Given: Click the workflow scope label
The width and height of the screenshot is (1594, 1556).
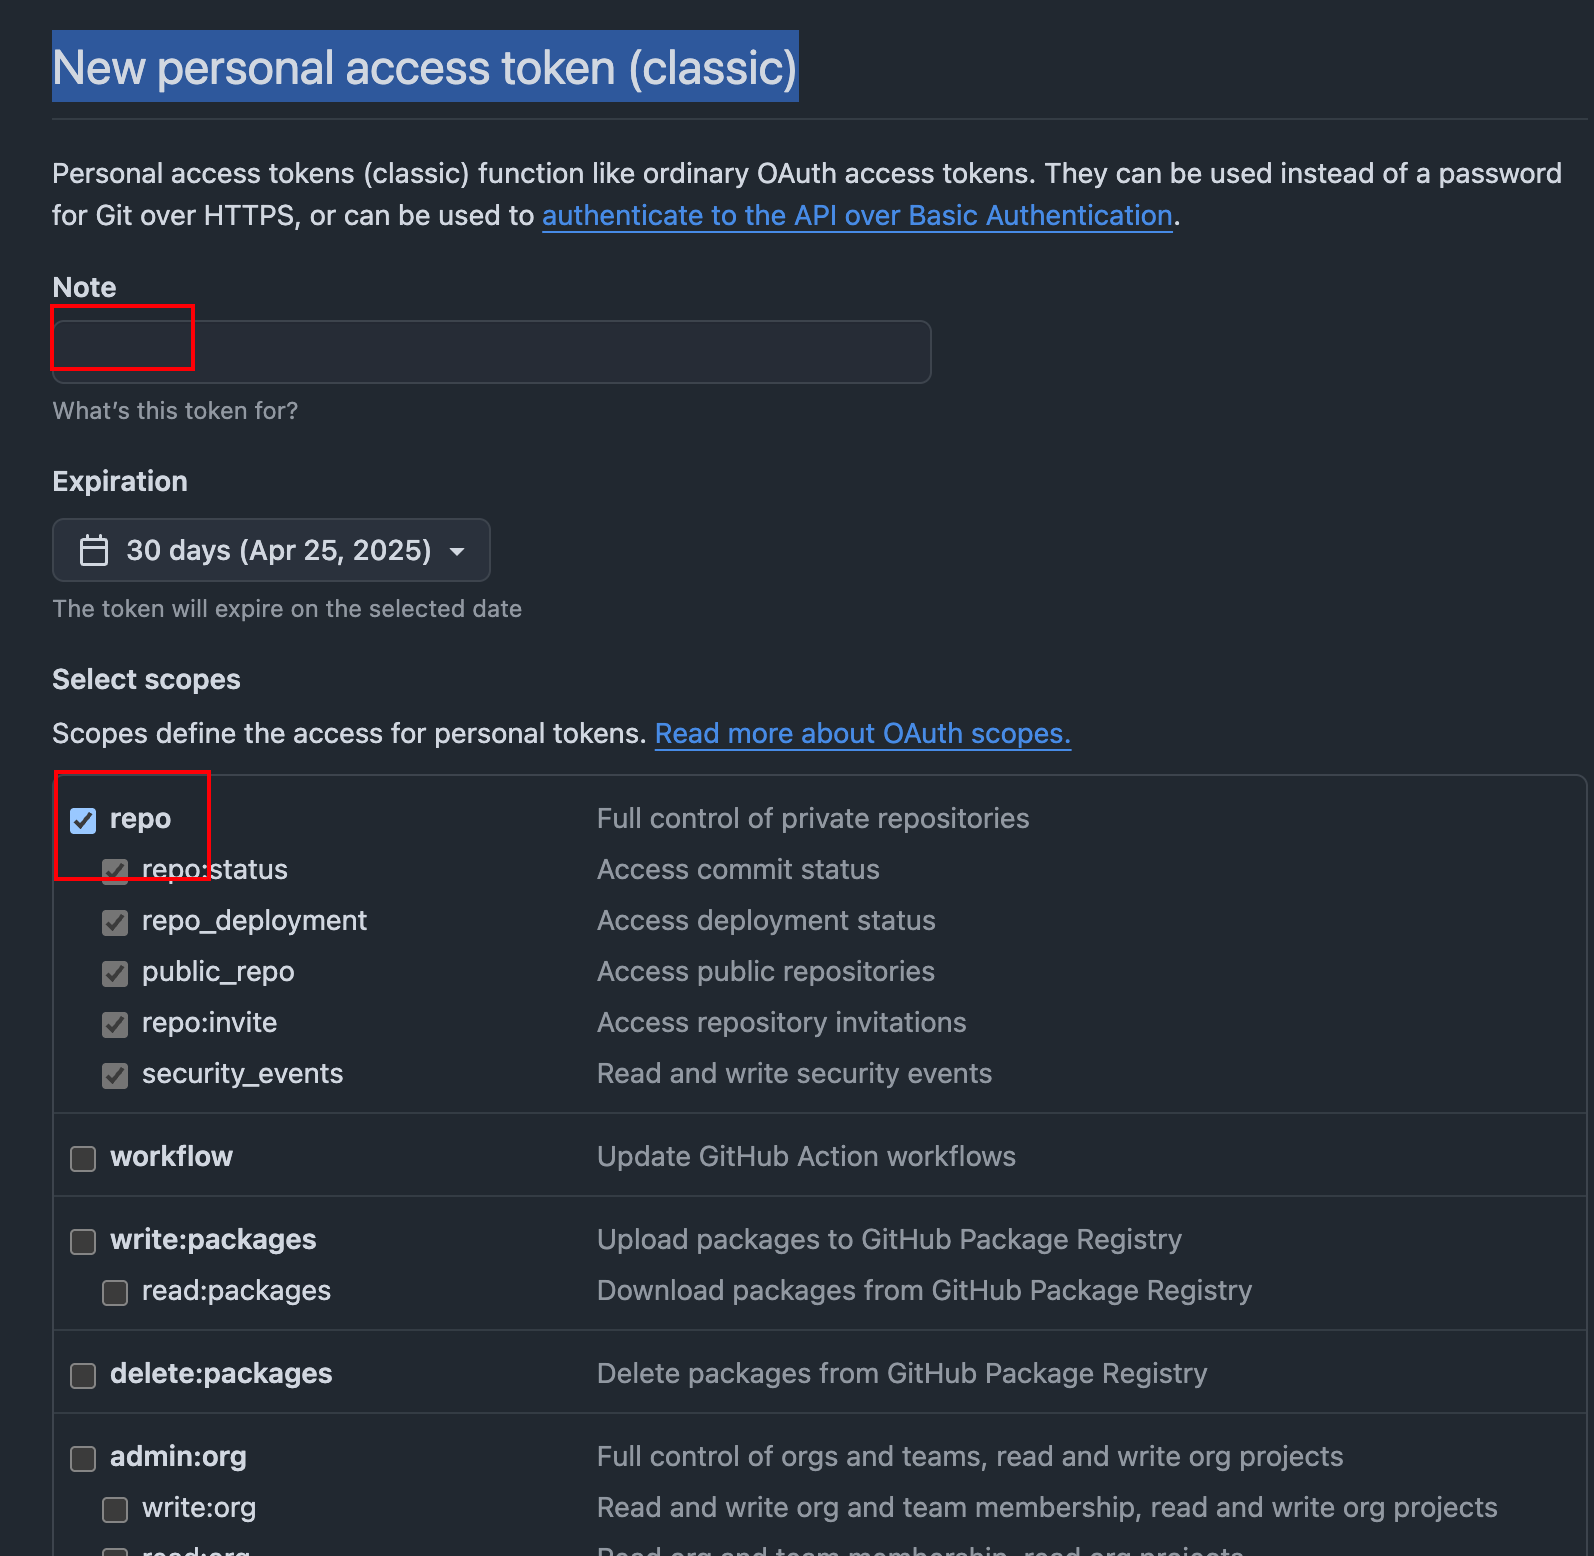Looking at the screenshot, I should (x=171, y=1157).
